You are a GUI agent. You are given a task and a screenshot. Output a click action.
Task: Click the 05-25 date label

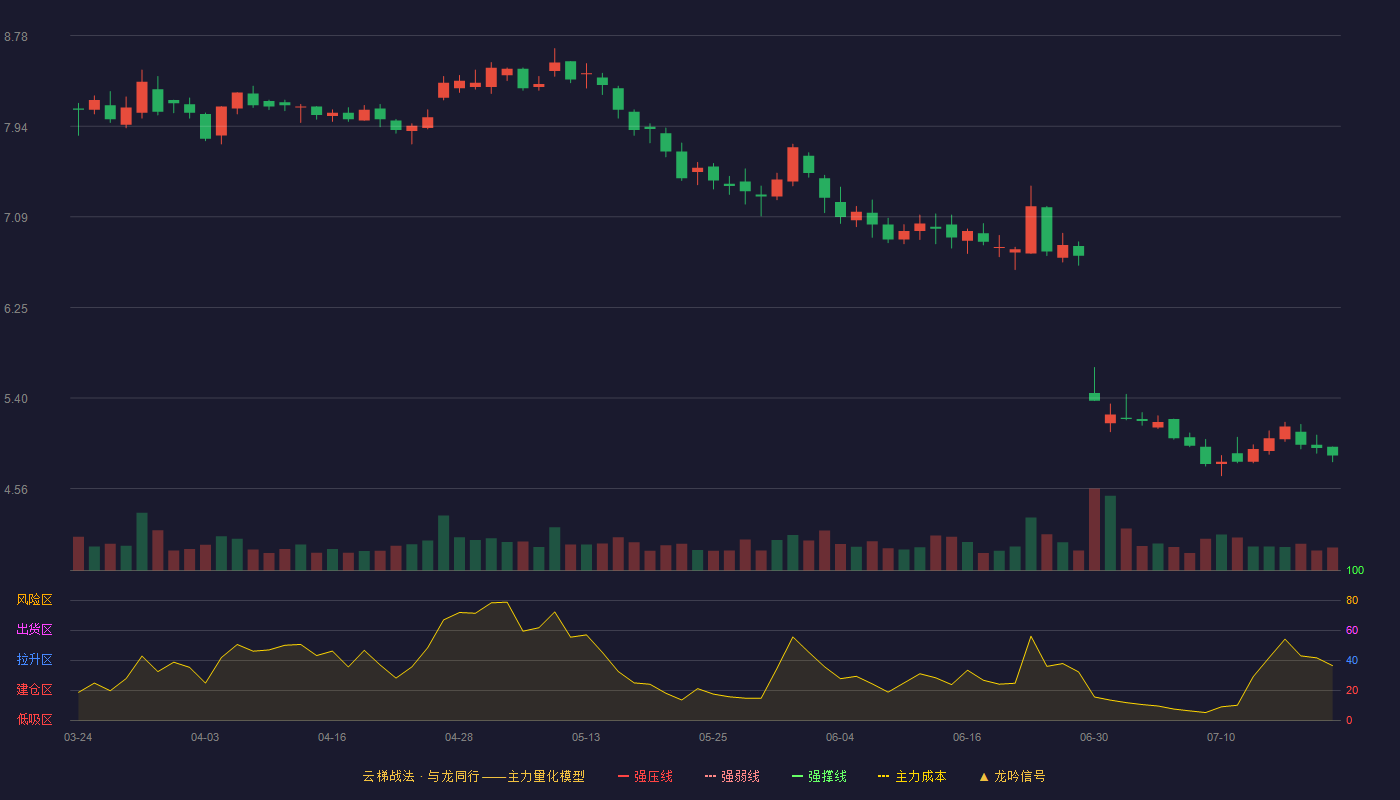point(713,737)
